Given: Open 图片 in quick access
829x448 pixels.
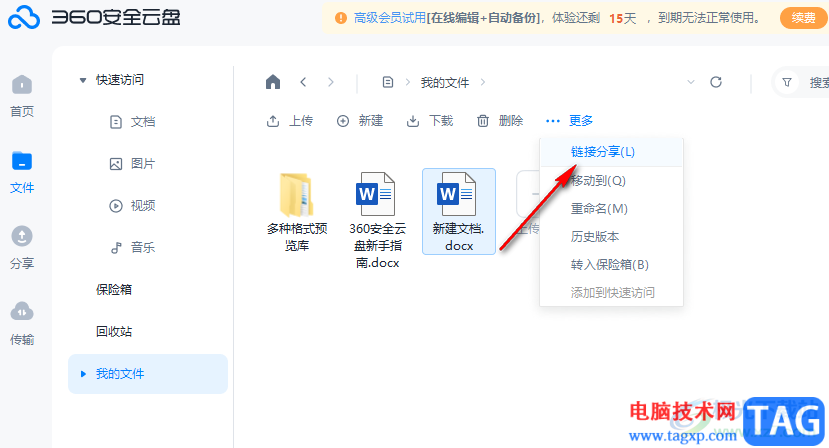Looking at the screenshot, I should [132, 164].
